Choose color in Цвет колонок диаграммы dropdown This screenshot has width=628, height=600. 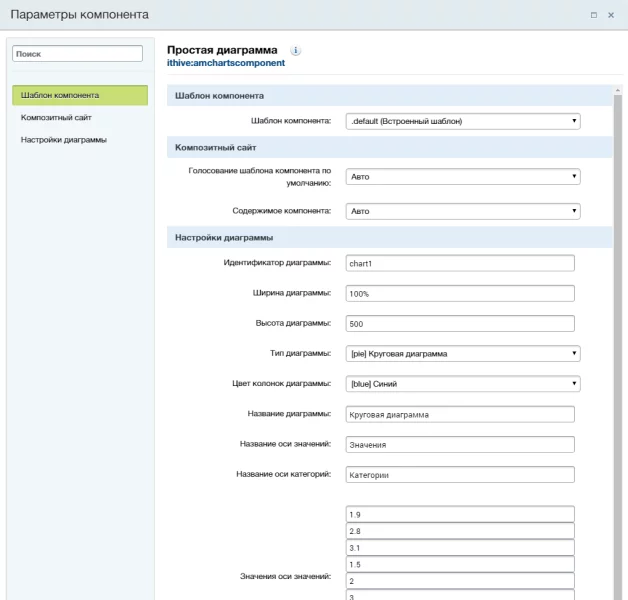pos(462,383)
